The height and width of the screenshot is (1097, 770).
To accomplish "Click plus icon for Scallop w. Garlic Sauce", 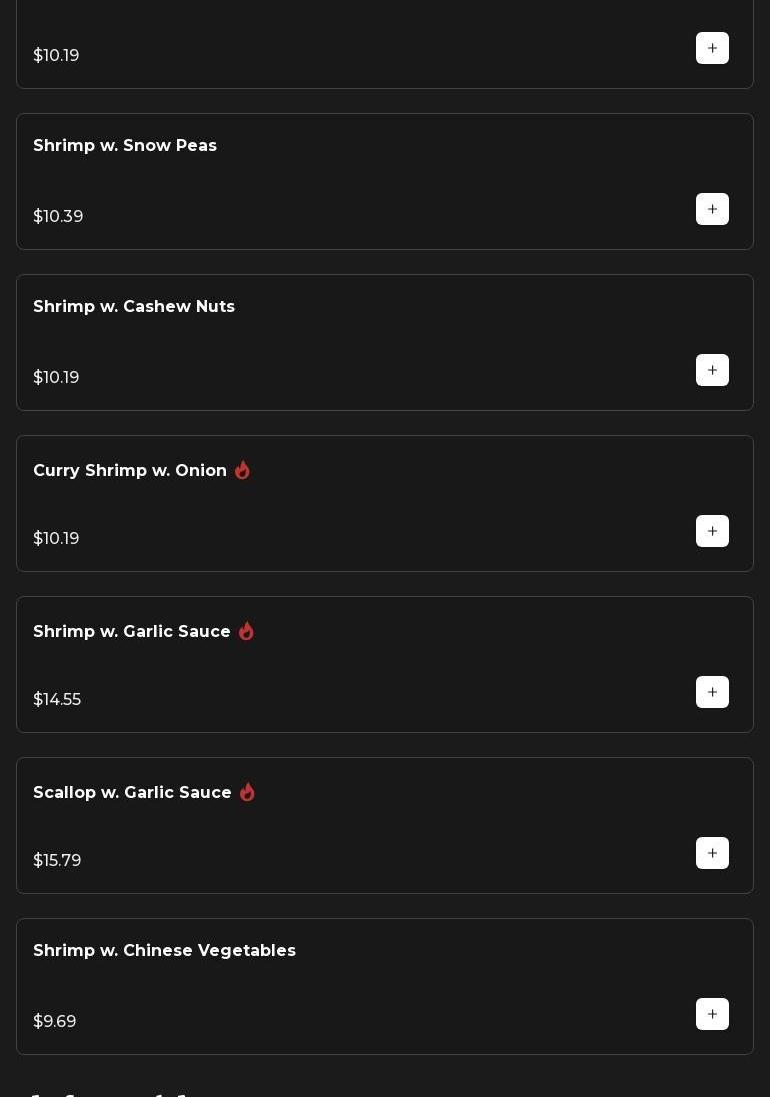I will (x=712, y=853).
